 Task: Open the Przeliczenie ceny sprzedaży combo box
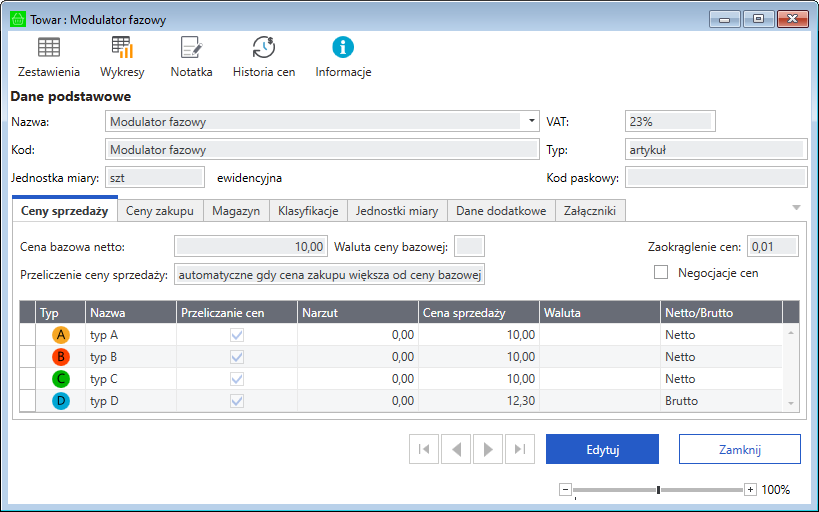(x=329, y=274)
